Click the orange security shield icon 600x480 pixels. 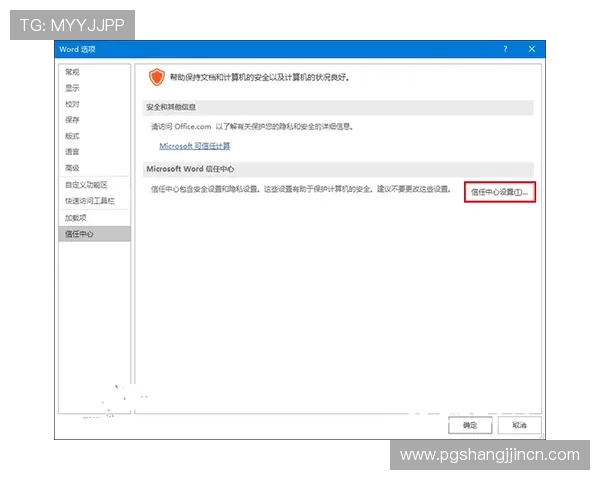point(157,77)
